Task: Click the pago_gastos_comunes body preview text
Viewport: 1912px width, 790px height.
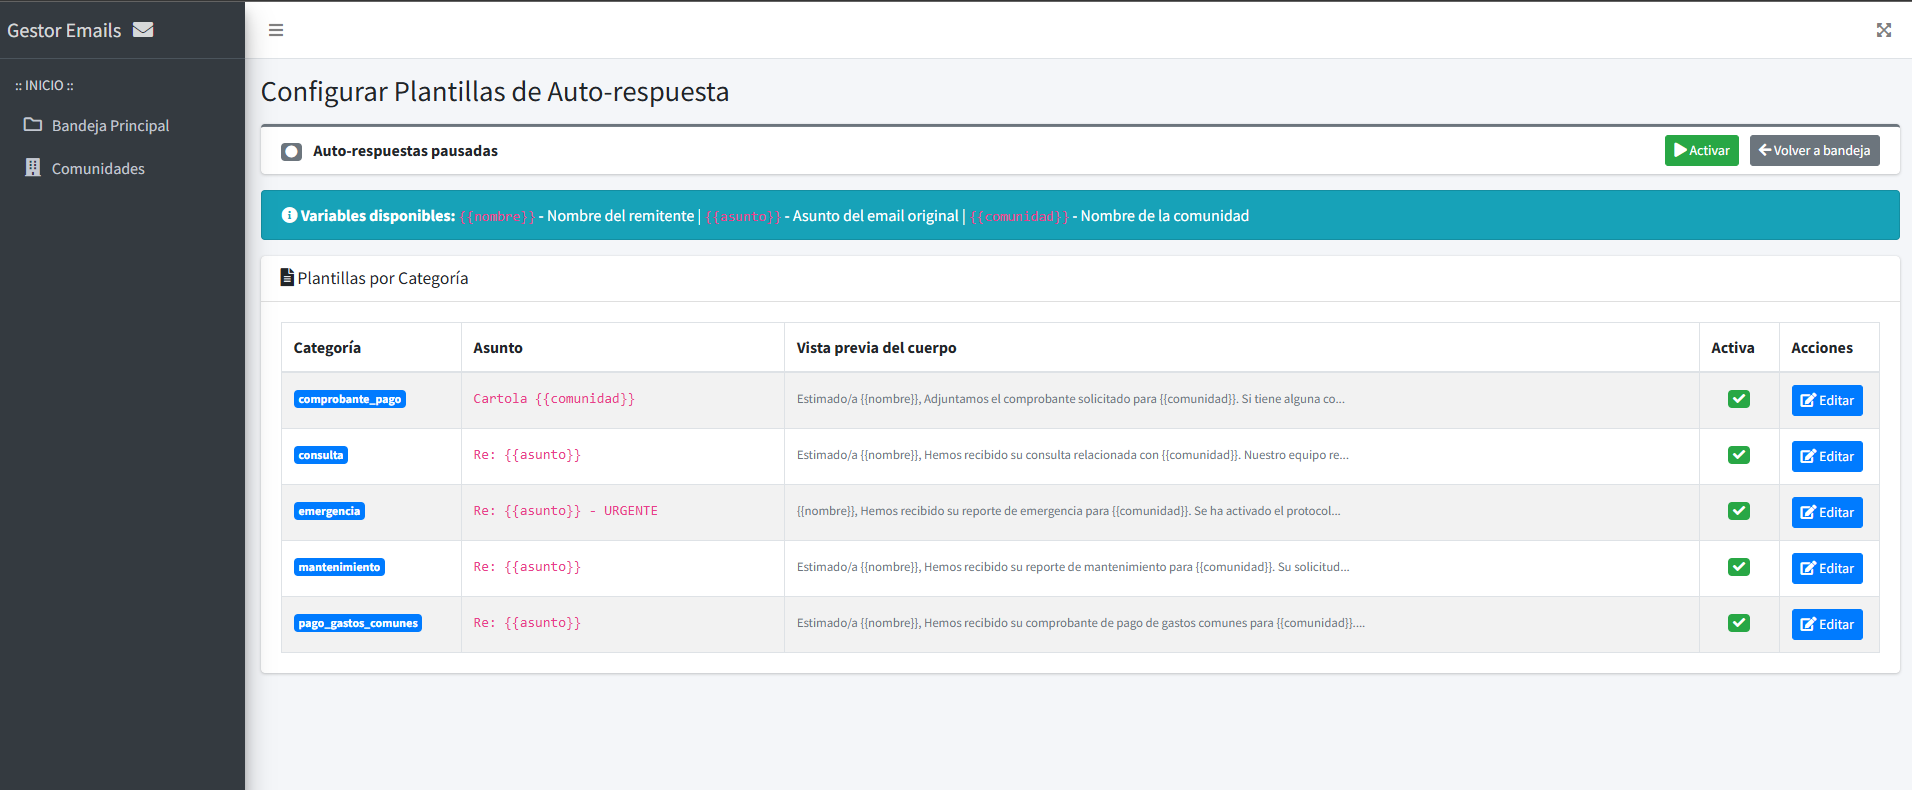Action: [1080, 623]
